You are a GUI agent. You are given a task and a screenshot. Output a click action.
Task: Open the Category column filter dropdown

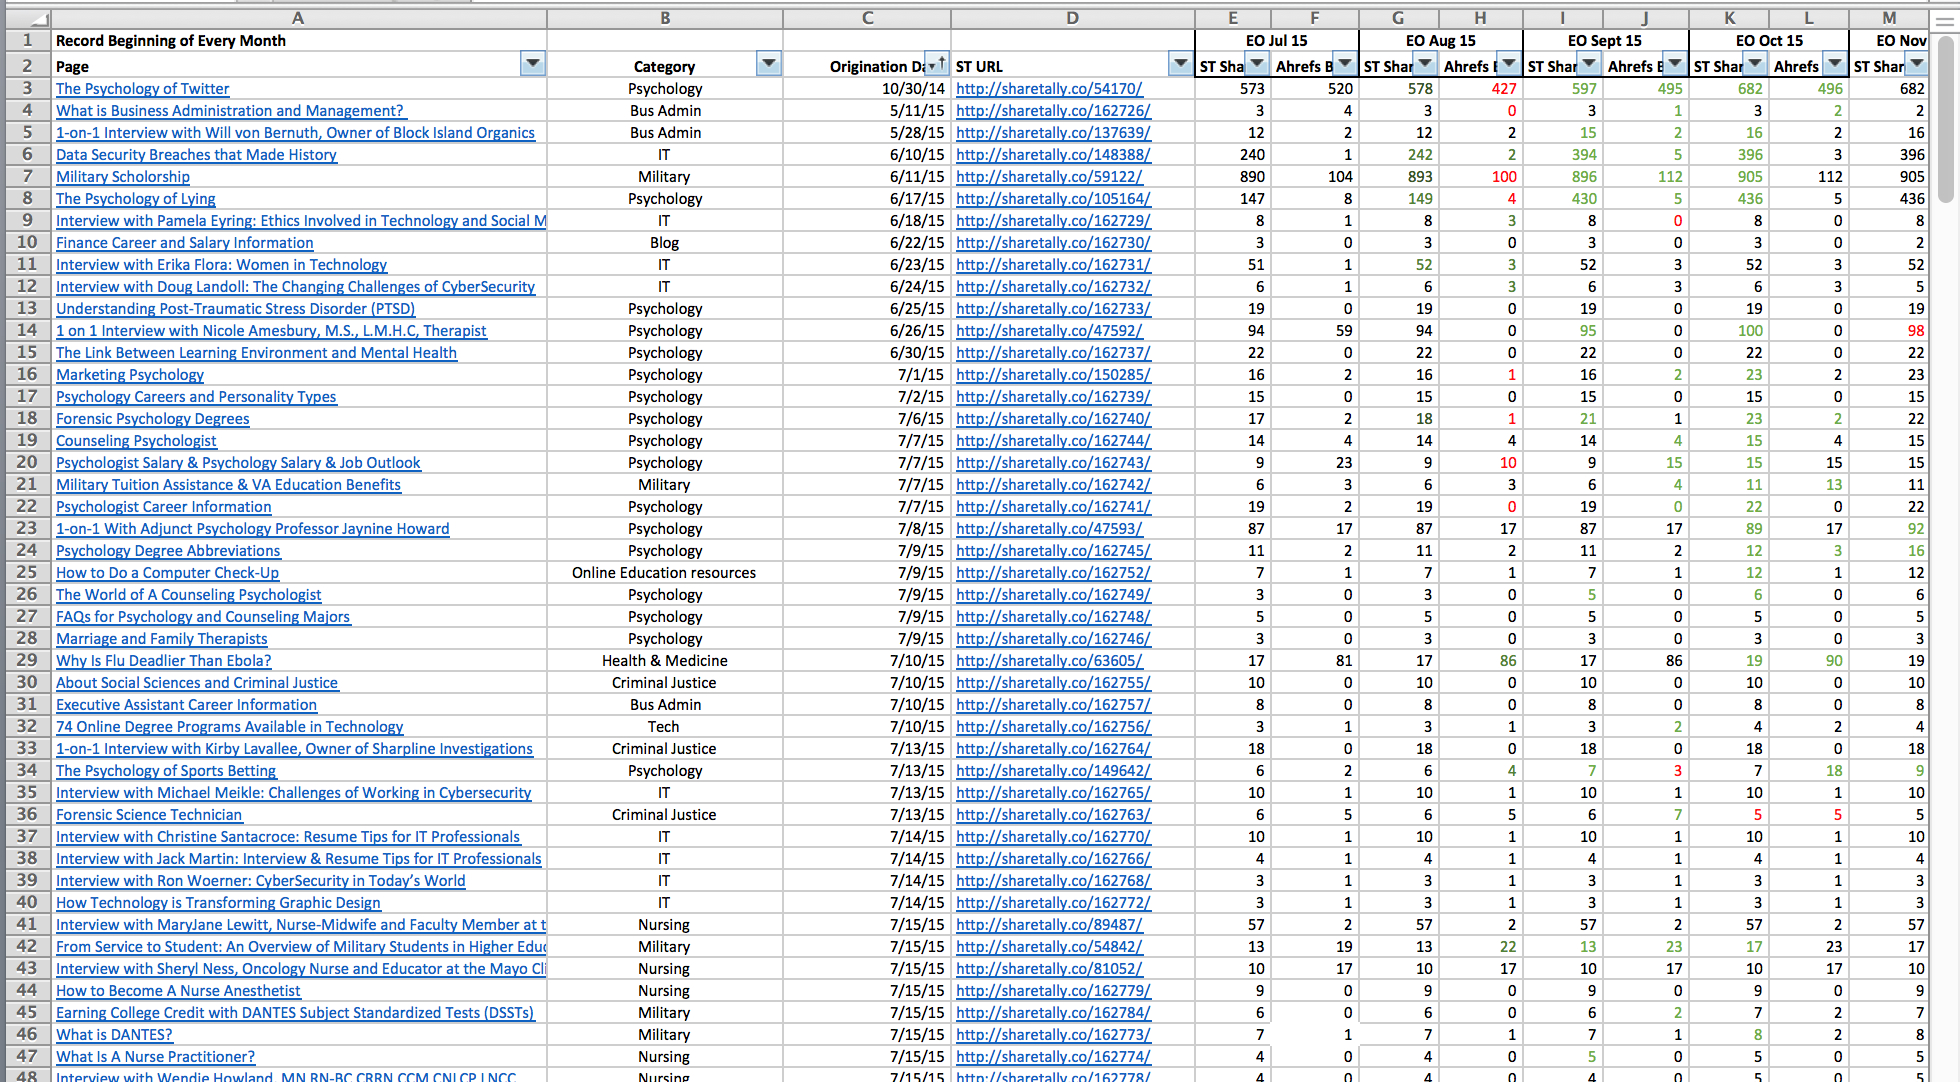tap(768, 64)
